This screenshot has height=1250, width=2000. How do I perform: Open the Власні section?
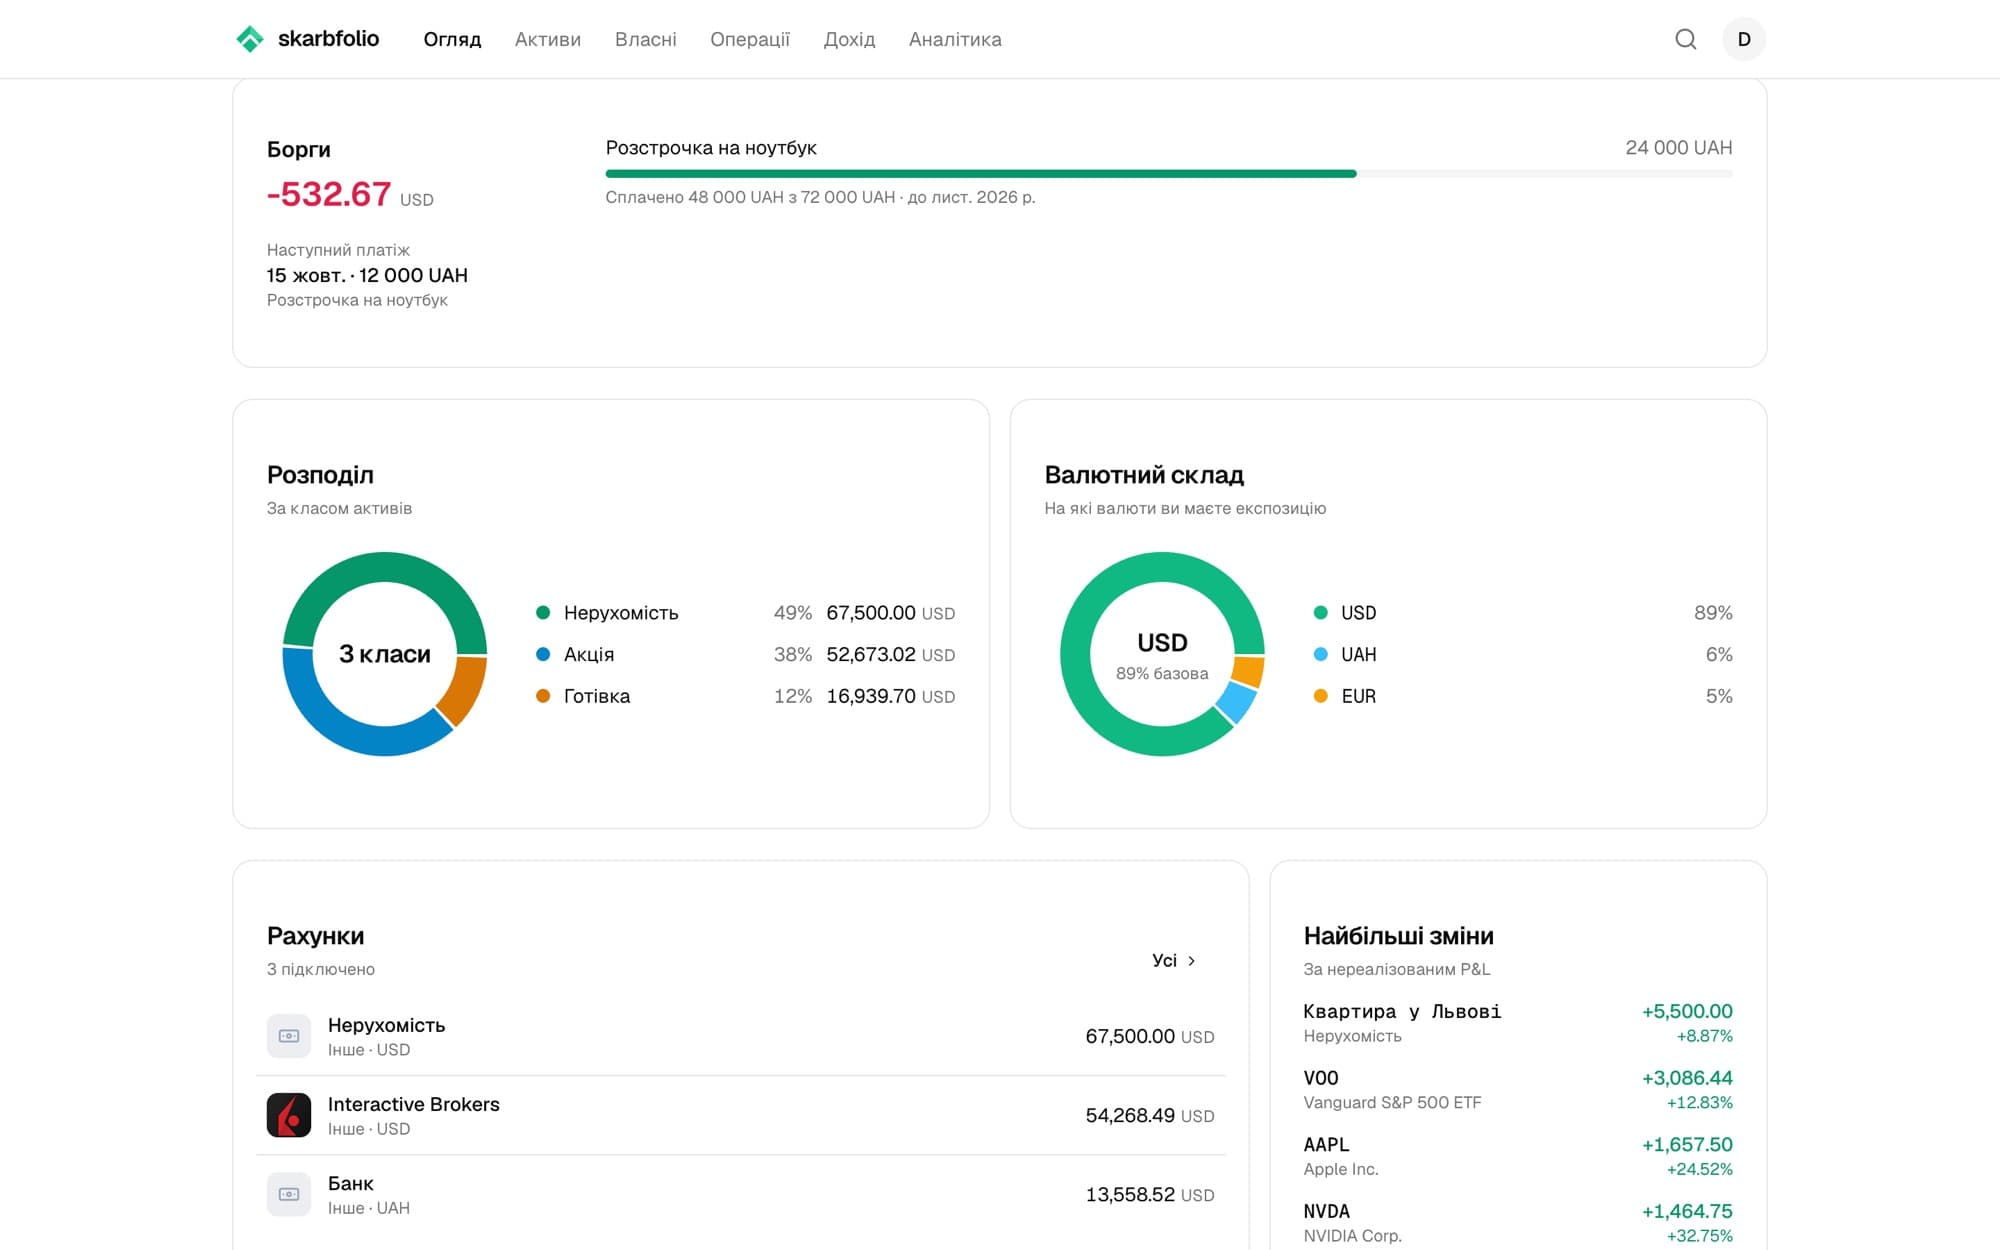(646, 39)
